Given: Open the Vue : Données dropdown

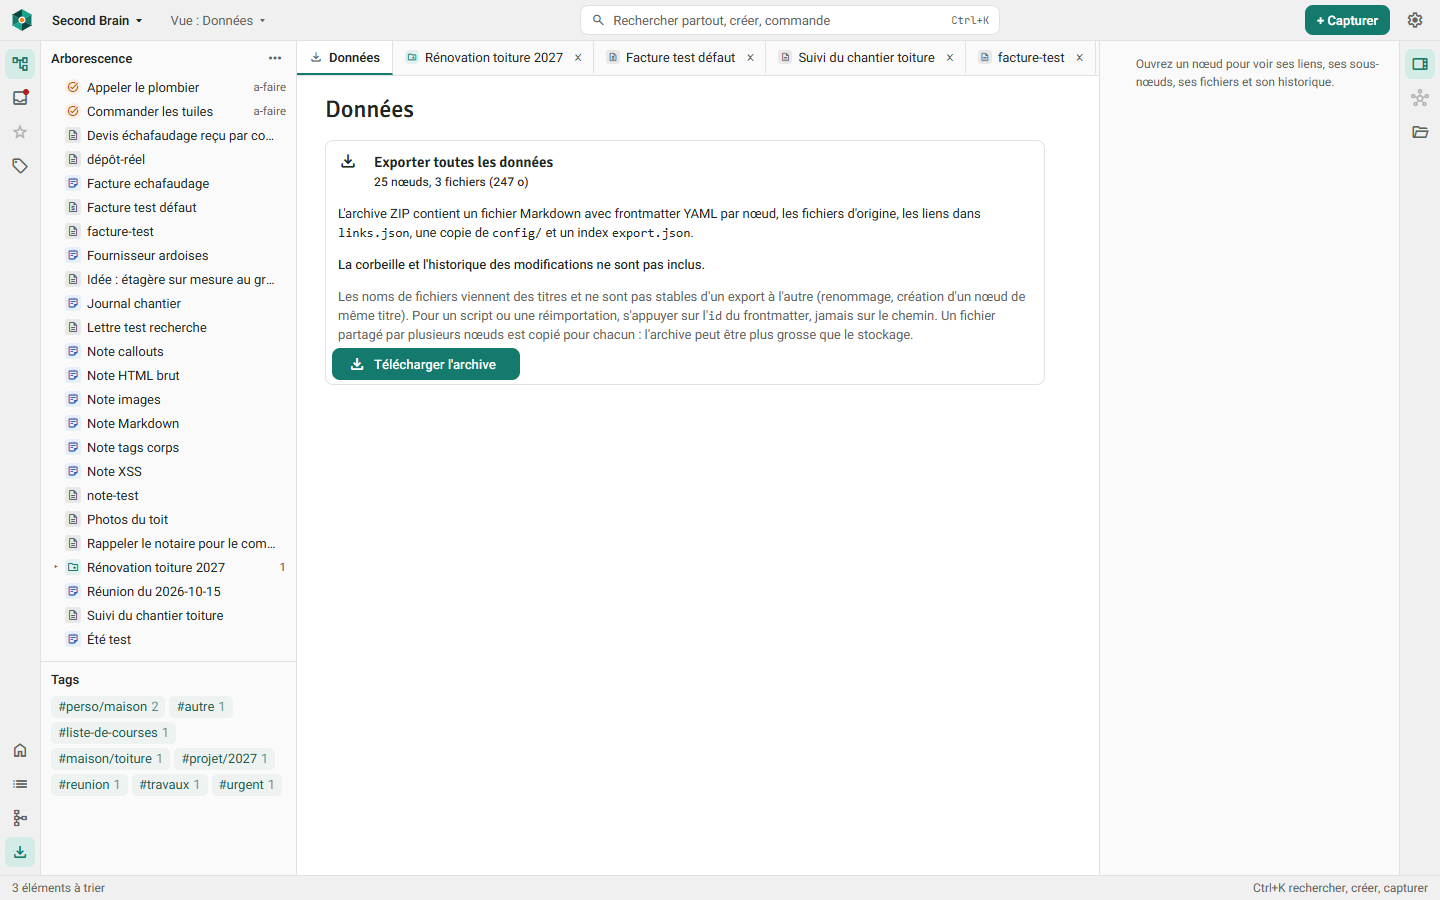Looking at the screenshot, I should pyautogui.click(x=218, y=20).
